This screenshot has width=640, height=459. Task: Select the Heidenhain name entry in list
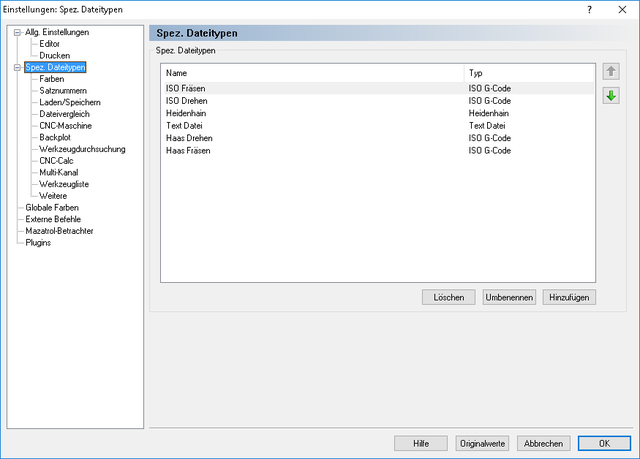click(186, 113)
